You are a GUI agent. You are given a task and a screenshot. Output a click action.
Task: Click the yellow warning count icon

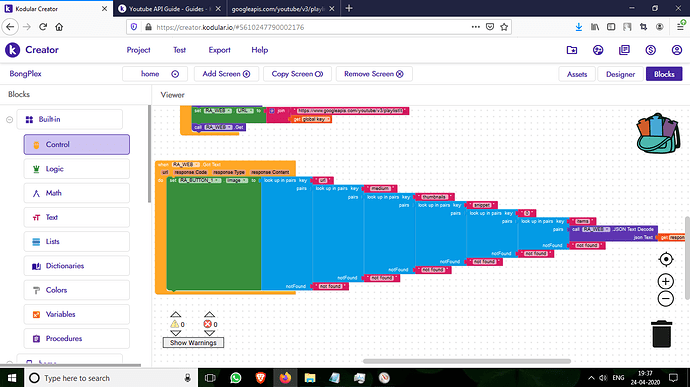pyautogui.click(x=175, y=324)
